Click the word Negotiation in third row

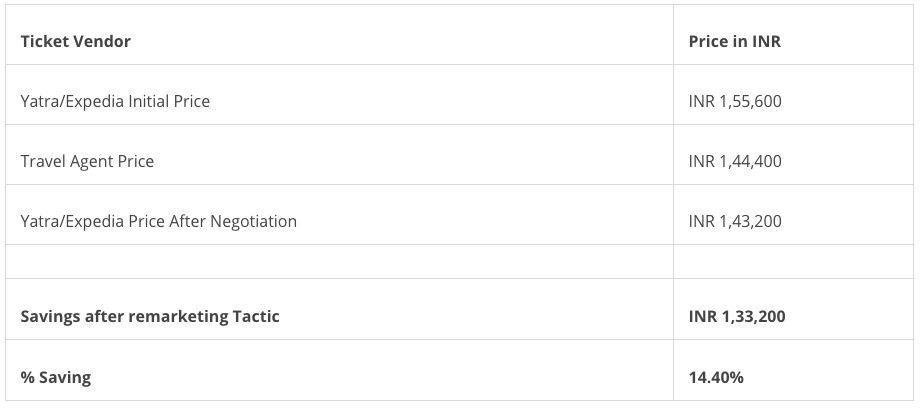coord(253,222)
